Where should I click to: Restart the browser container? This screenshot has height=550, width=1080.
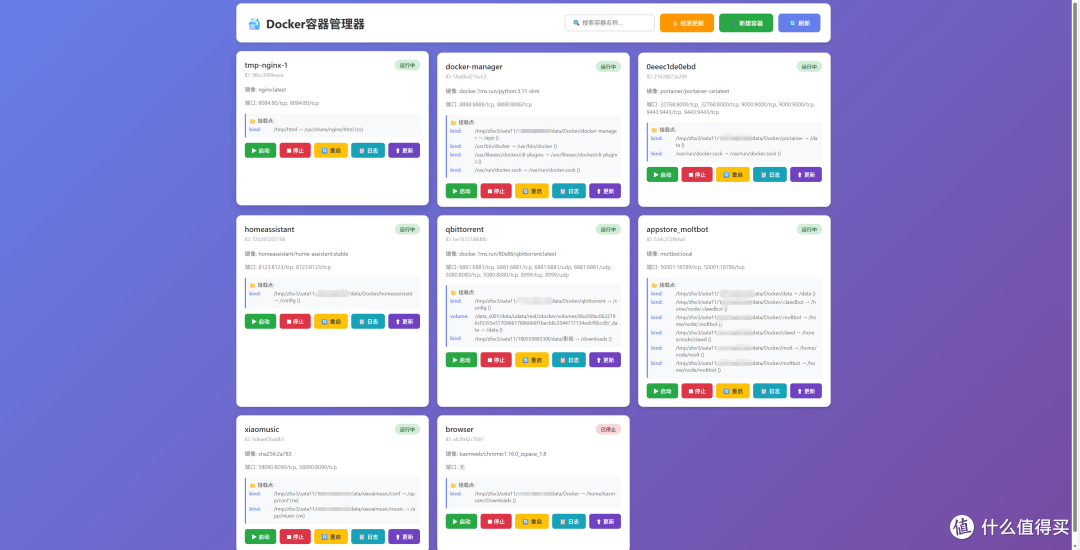coord(532,521)
